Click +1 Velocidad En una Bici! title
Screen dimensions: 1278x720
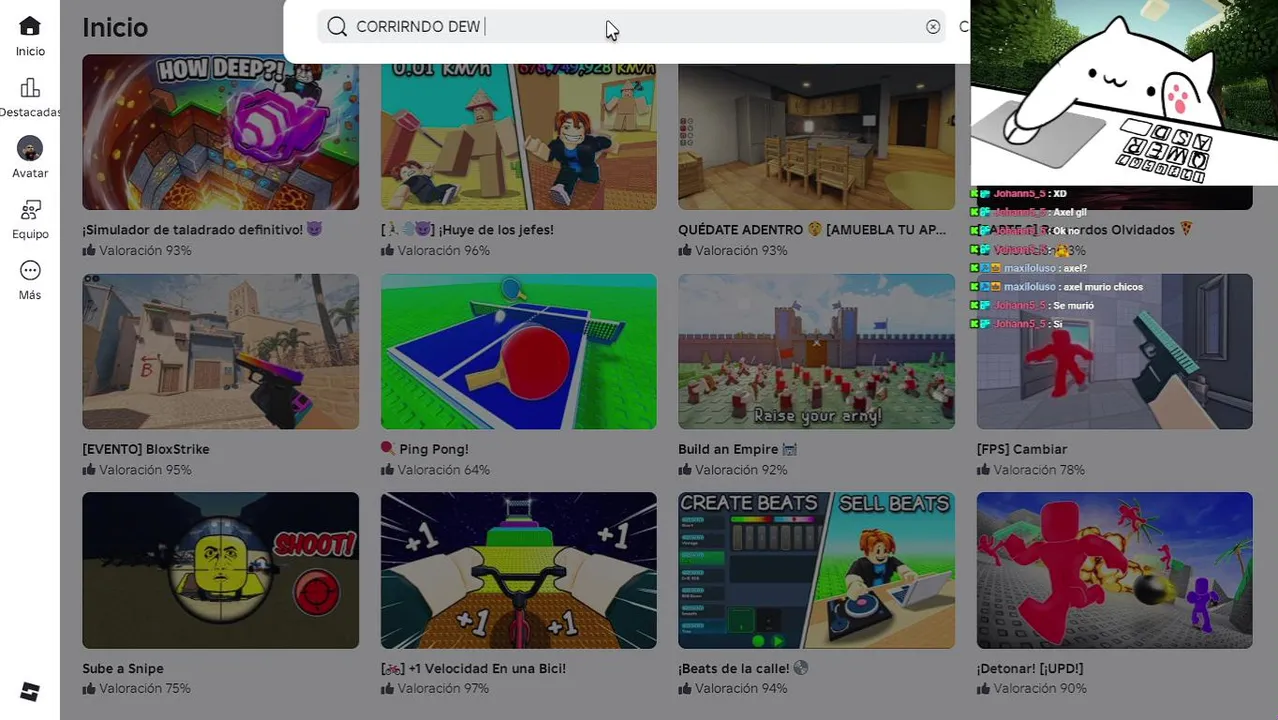click(x=473, y=668)
